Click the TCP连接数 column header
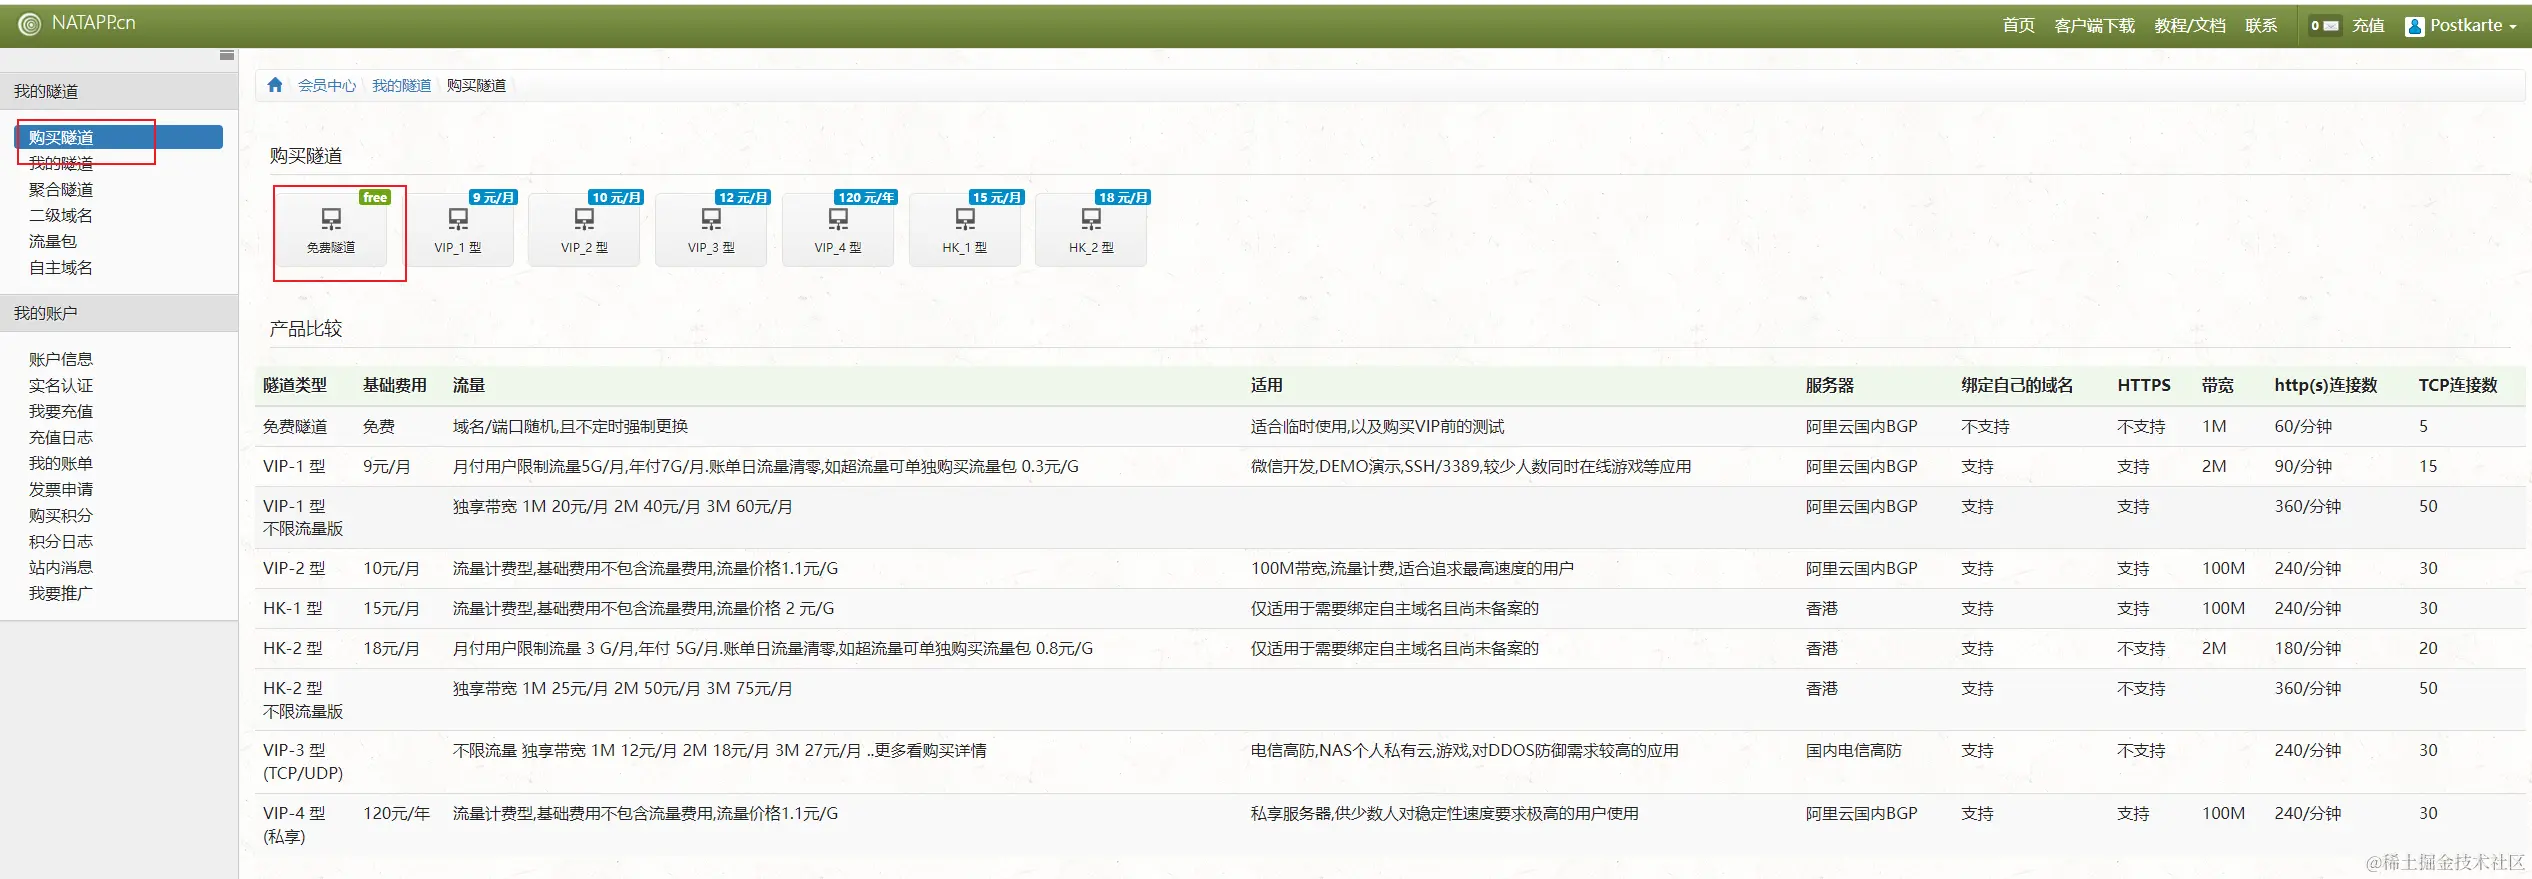Viewport: 2532px width, 879px height. [x=2458, y=385]
